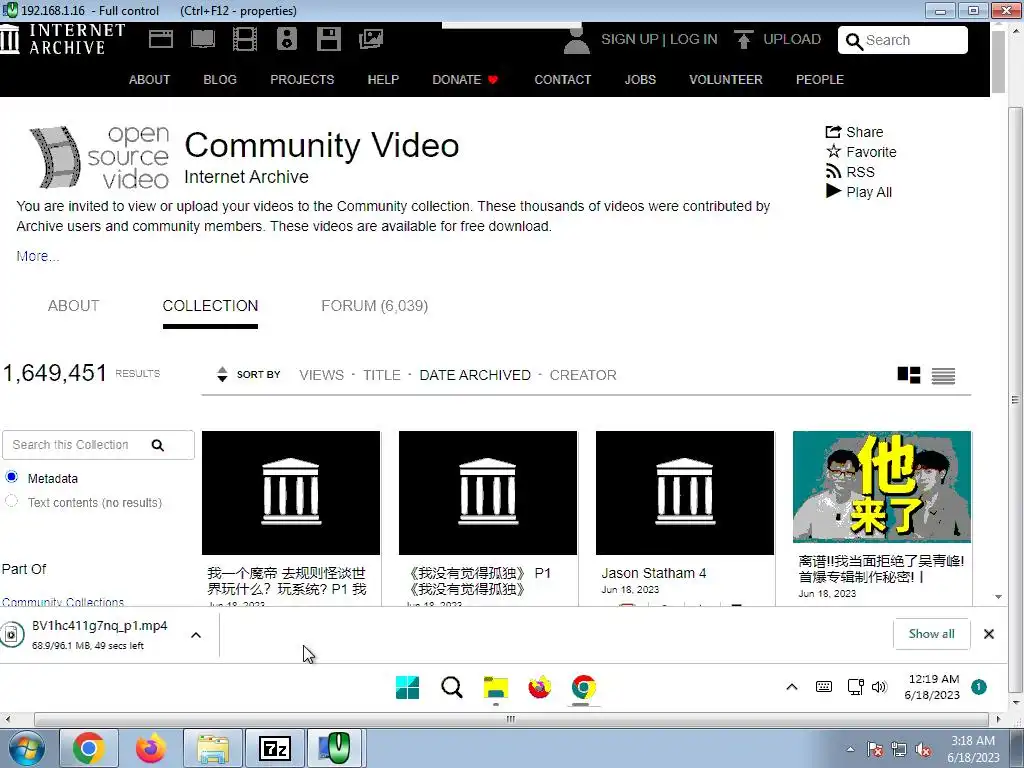The height and width of the screenshot is (768, 1024).
Task: Click the Community Collections link
Action: click(x=63, y=601)
